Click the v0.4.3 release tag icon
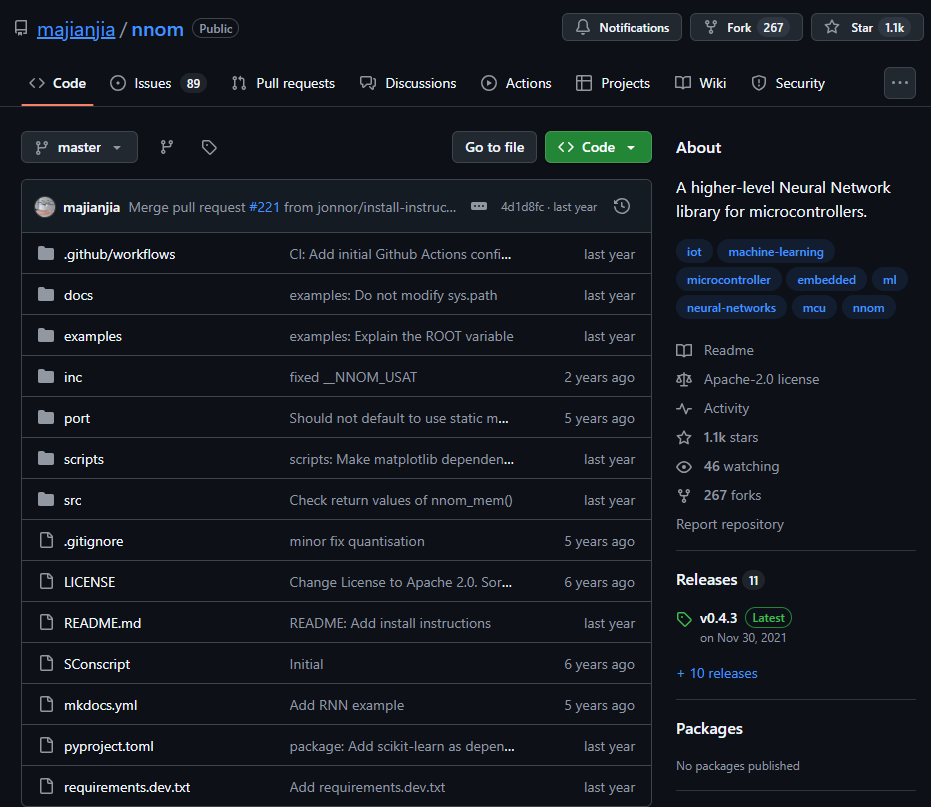931x807 pixels. 684,619
